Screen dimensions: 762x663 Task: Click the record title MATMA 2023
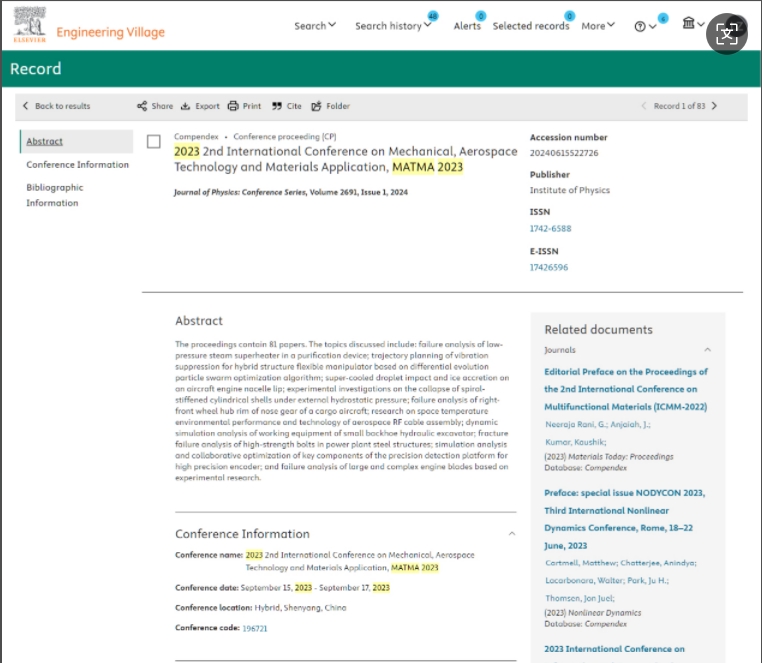click(346, 159)
